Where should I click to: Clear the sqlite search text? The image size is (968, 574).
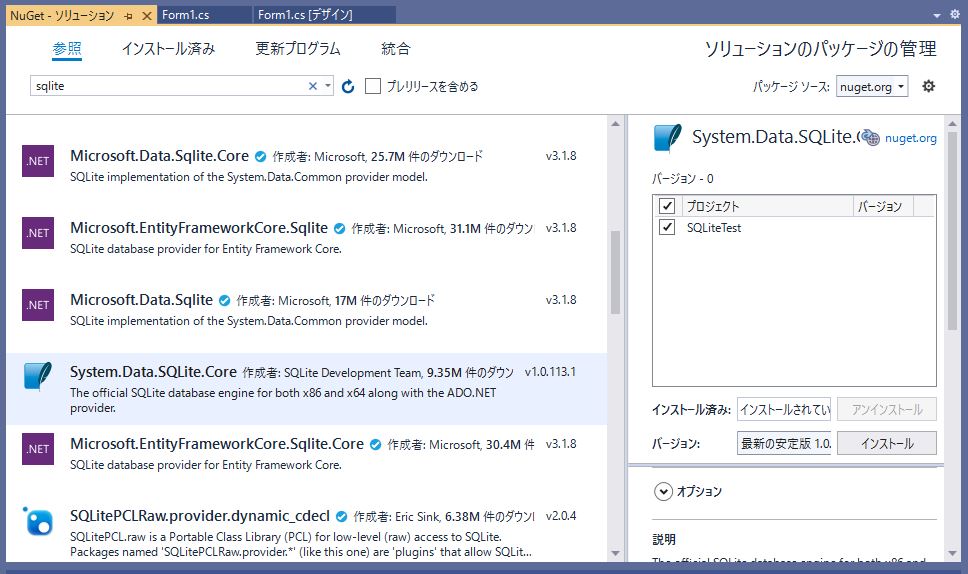(313, 86)
